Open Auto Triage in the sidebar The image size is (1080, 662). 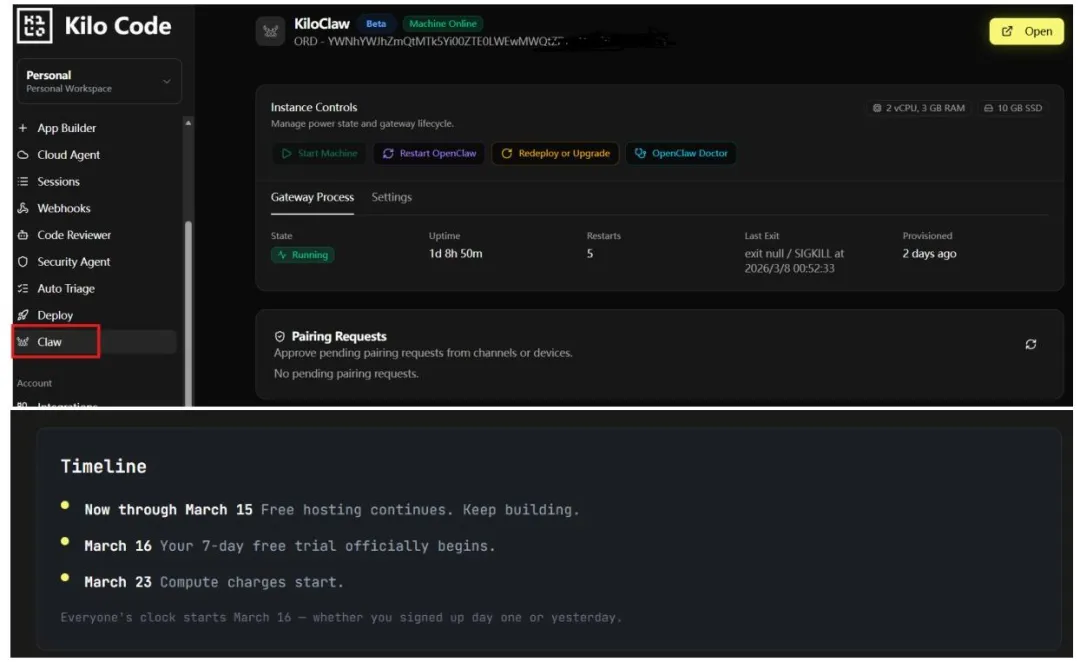pyautogui.click(x=66, y=288)
